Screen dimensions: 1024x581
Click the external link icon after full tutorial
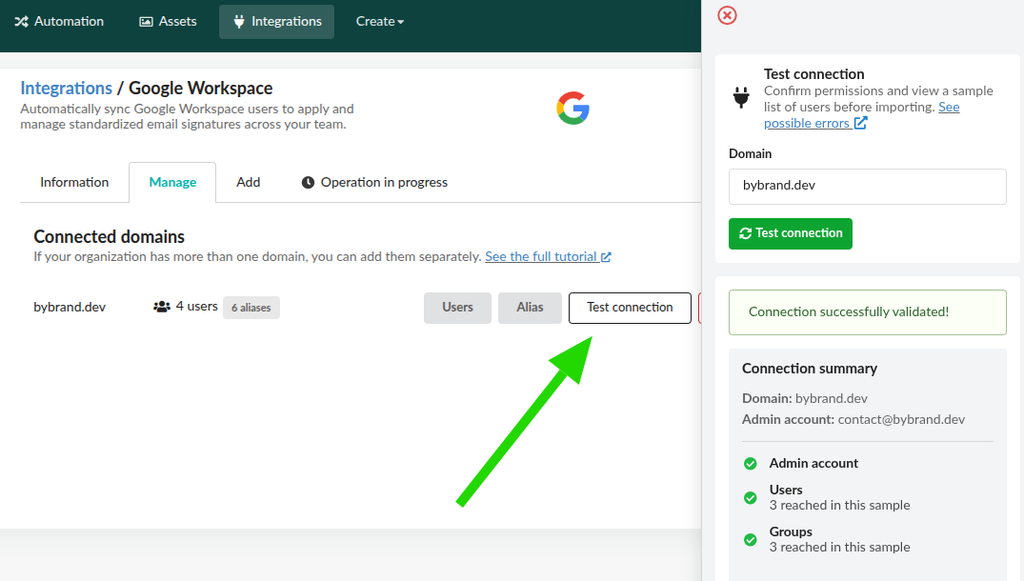coord(606,257)
